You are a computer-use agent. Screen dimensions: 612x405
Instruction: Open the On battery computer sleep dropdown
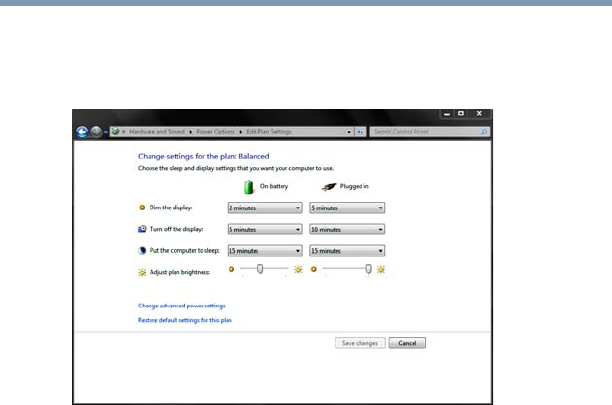click(265, 250)
